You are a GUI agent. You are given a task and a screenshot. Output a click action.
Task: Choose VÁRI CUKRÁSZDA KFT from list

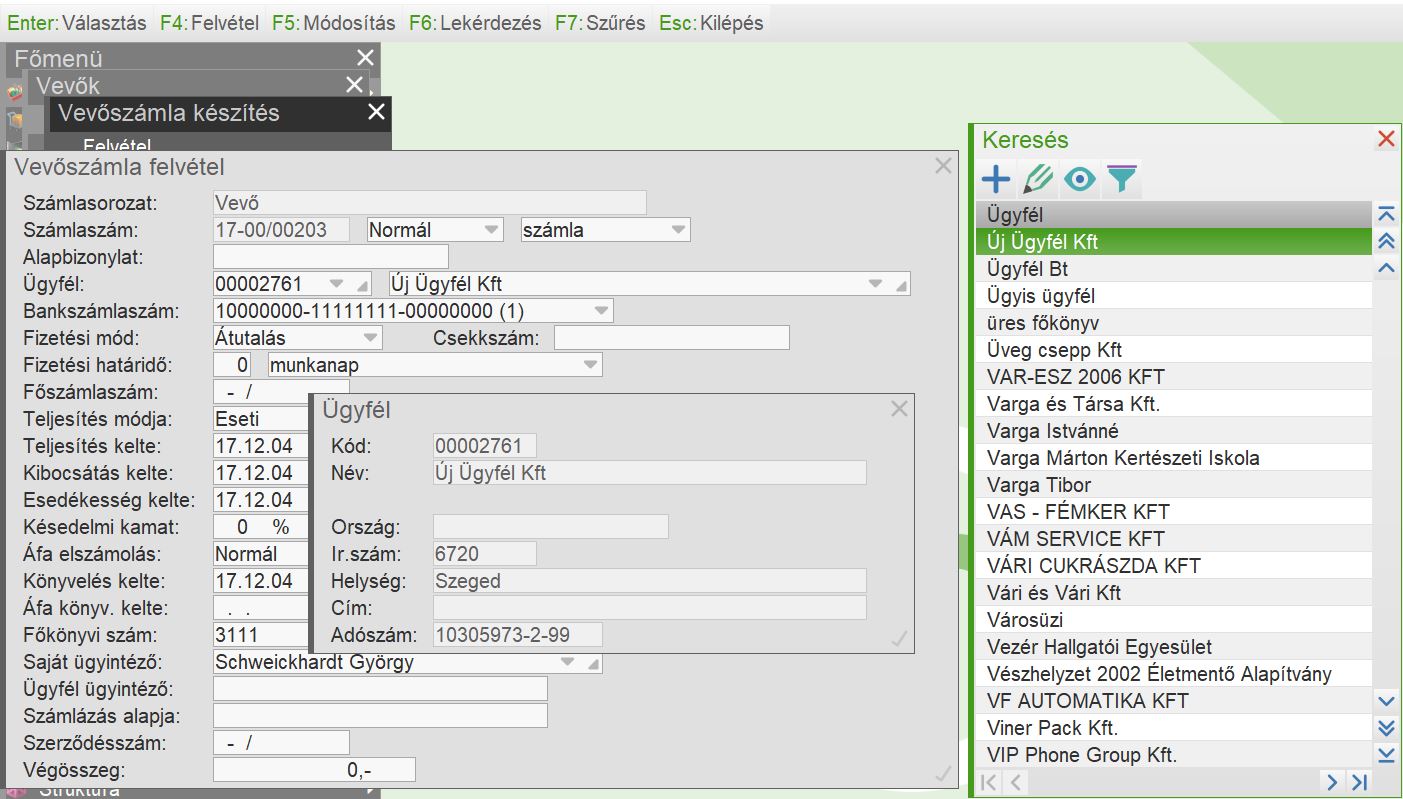tap(1093, 566)
